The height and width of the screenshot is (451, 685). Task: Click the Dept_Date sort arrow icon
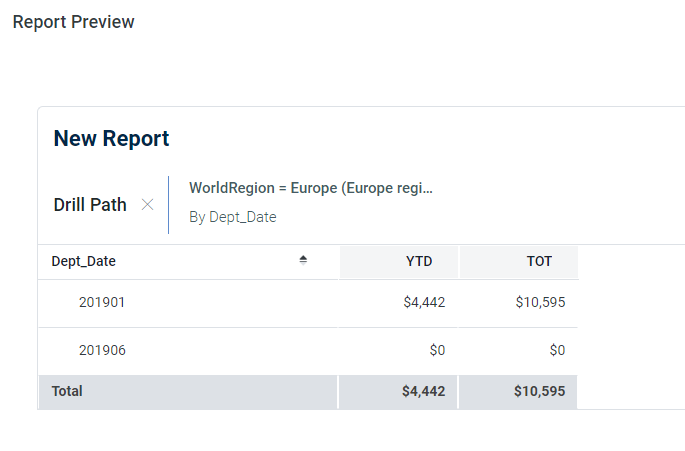point(303,261)
